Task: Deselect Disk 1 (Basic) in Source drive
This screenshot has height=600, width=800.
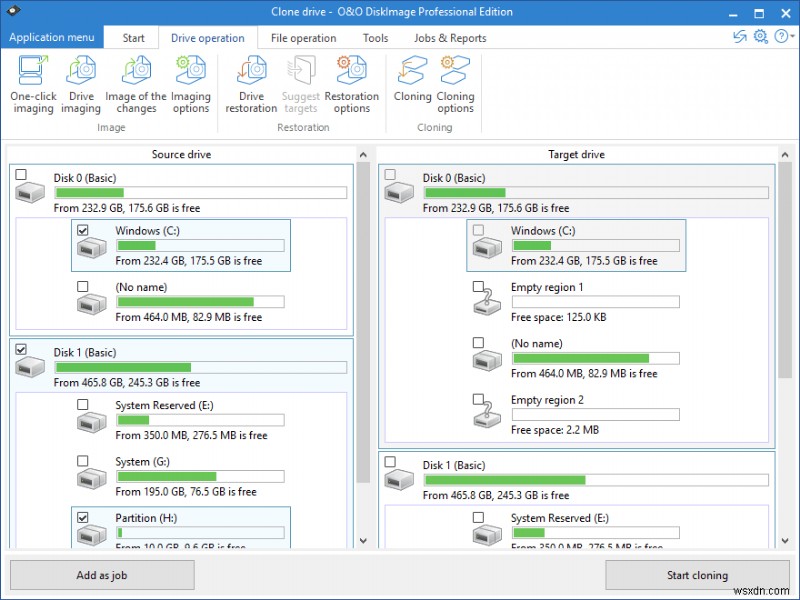Action: (22, 348)
